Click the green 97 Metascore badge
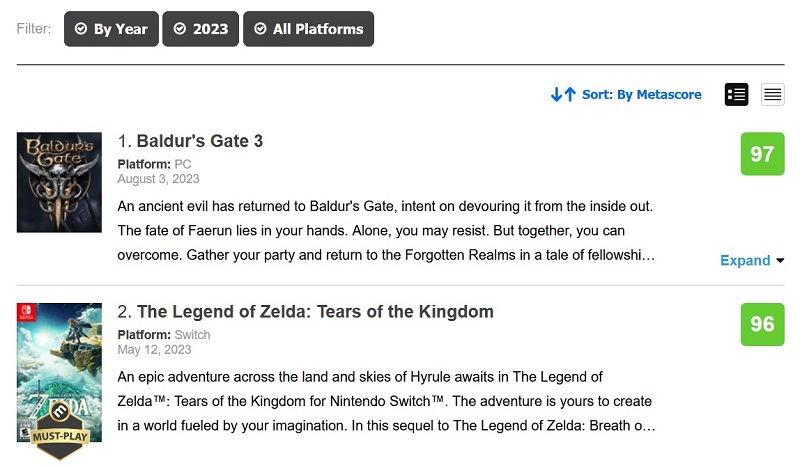 click(x=762, y=154)
